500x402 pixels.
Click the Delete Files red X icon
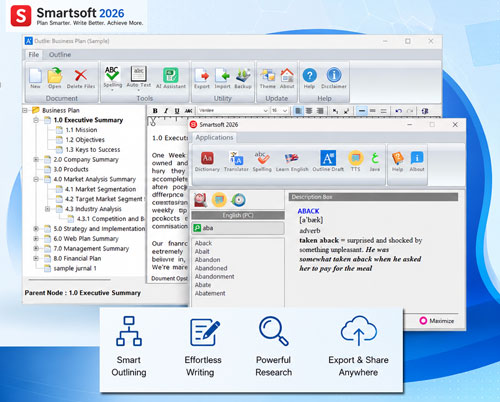81,75
